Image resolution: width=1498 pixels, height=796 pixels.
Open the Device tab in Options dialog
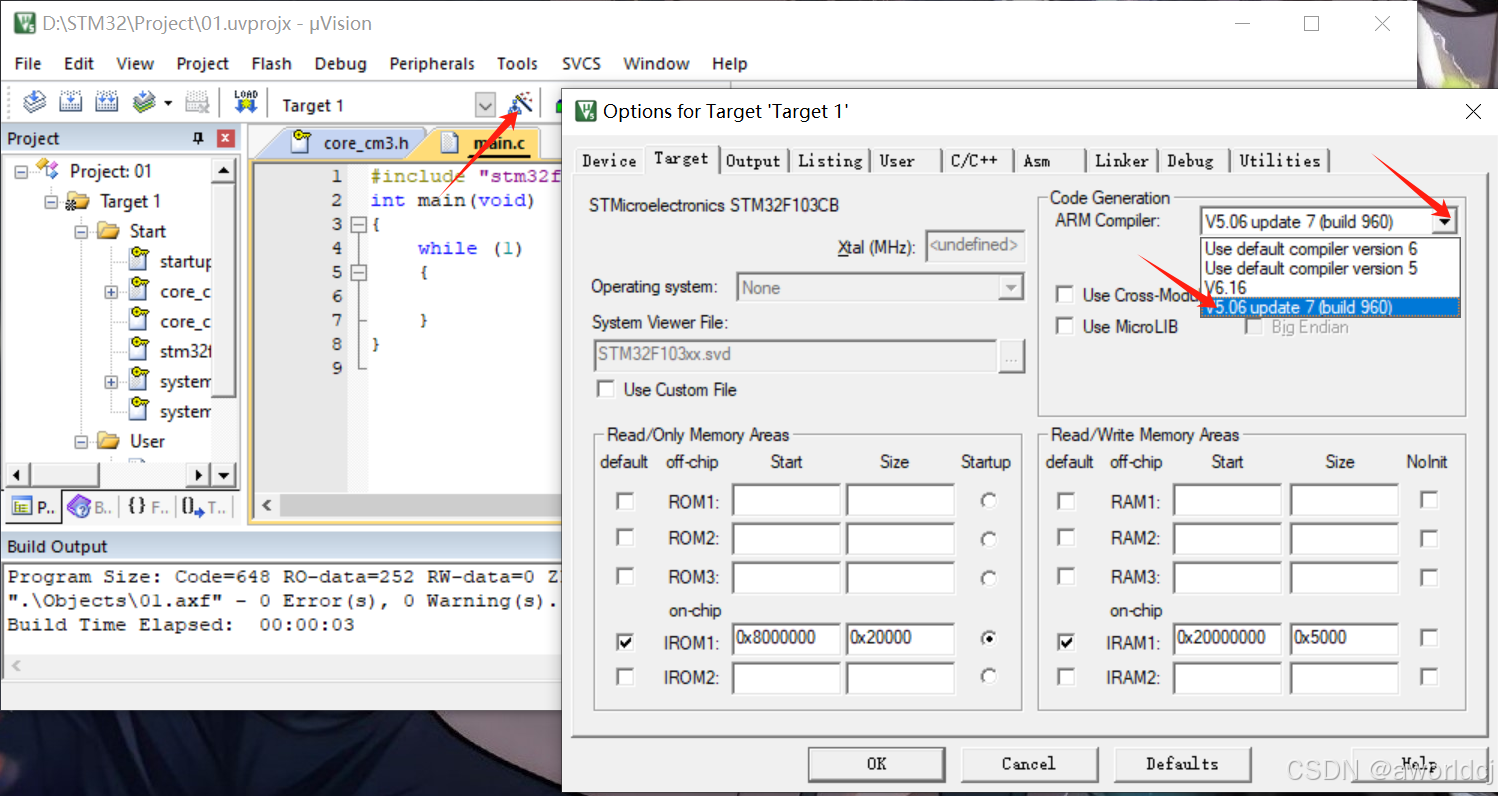[609, 160]
